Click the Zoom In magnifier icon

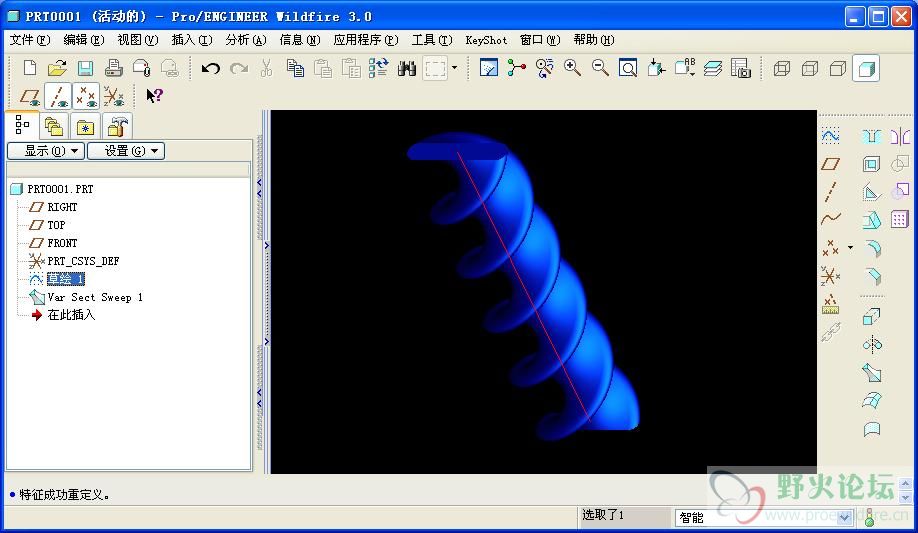coord(572,69)
